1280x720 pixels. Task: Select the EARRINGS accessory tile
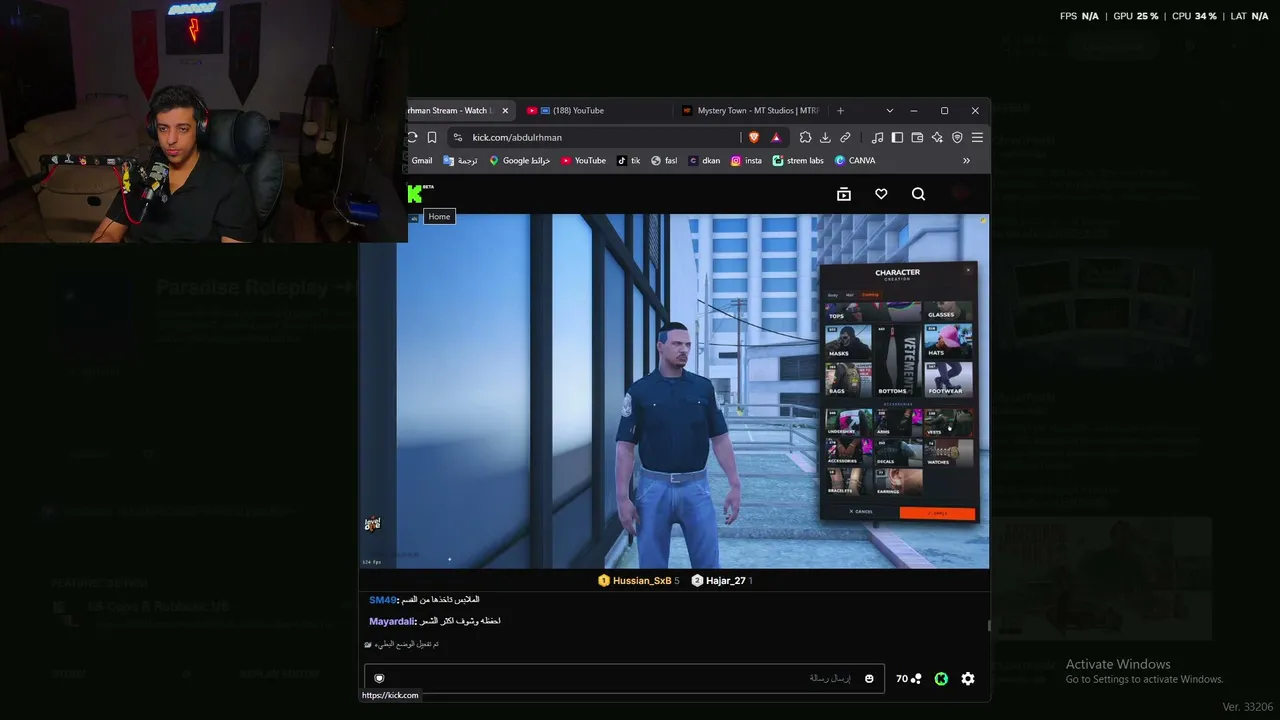(x=897, y=482)
